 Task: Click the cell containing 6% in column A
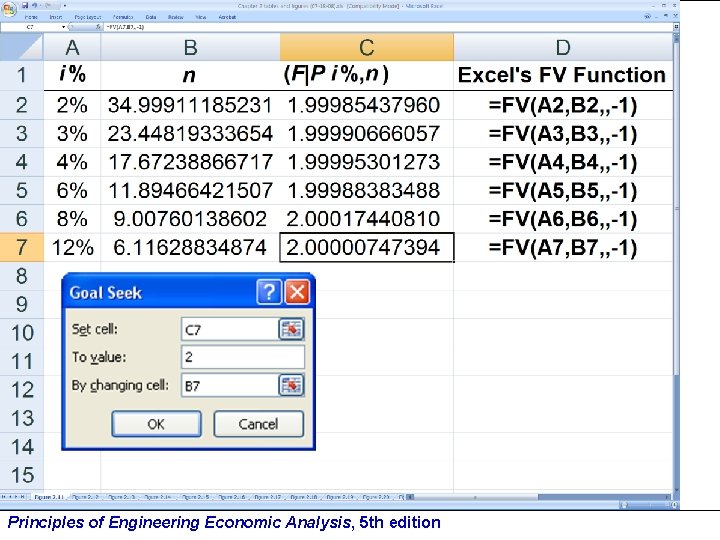[x=72, y=191]
